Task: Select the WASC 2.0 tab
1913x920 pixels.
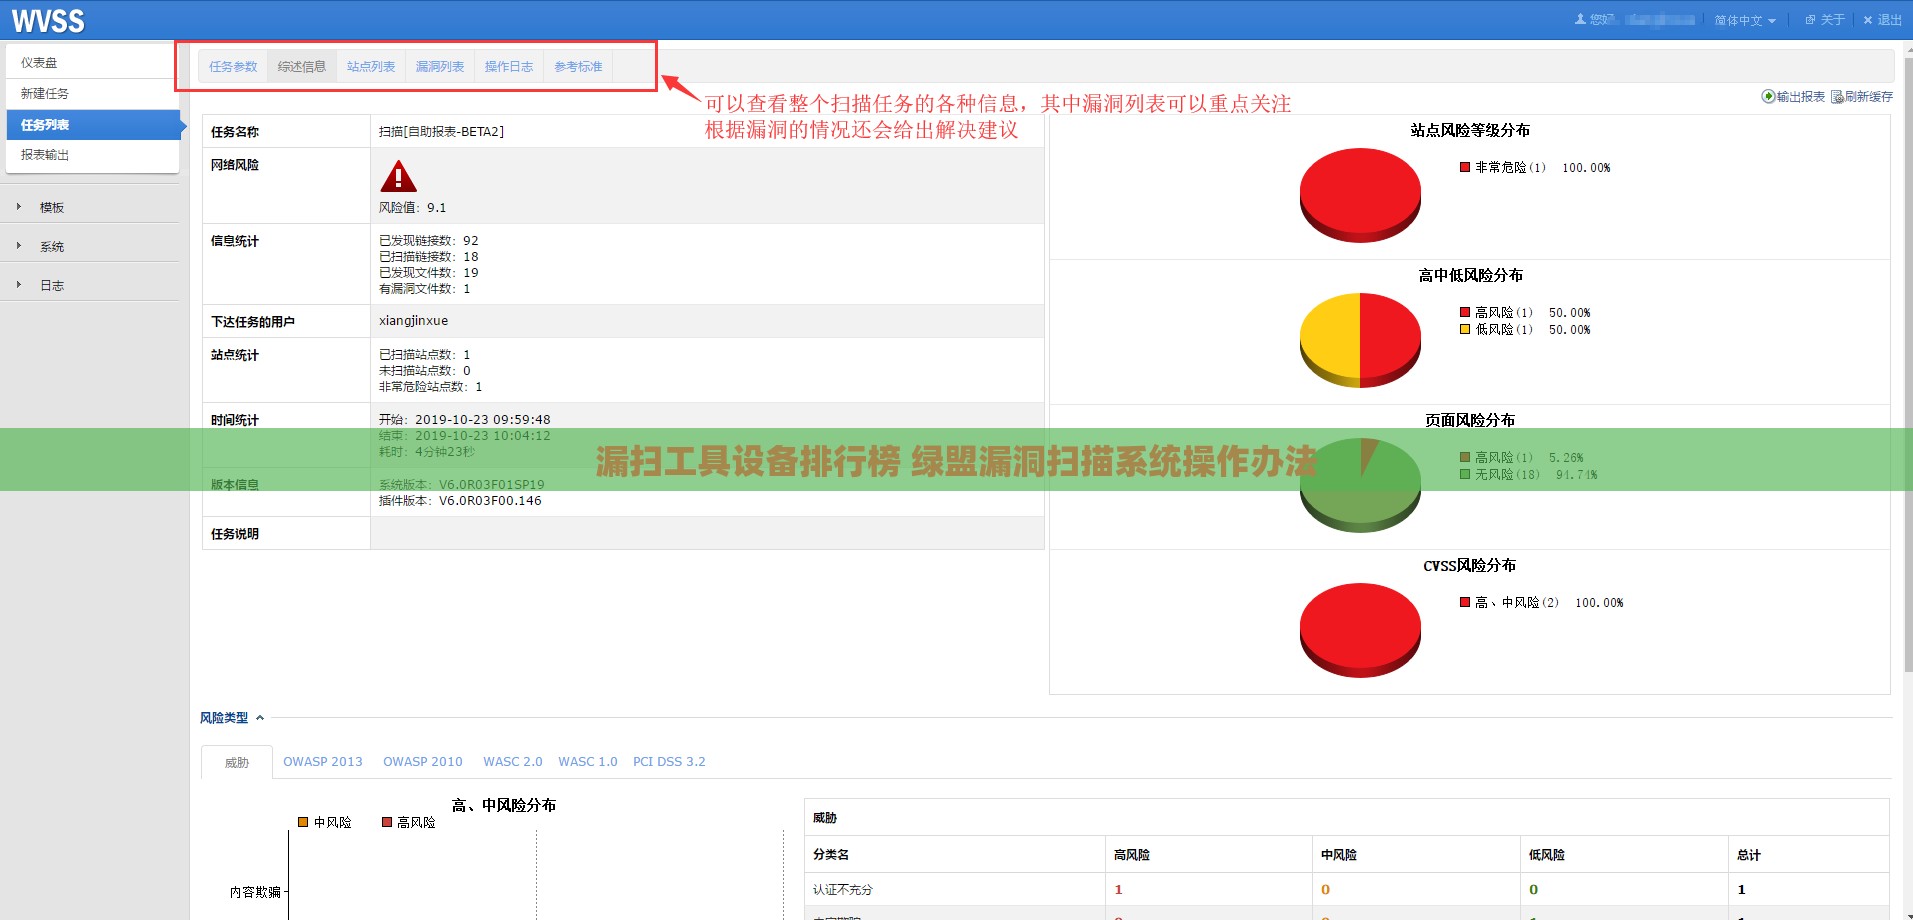Action: [x=512, y=762]
